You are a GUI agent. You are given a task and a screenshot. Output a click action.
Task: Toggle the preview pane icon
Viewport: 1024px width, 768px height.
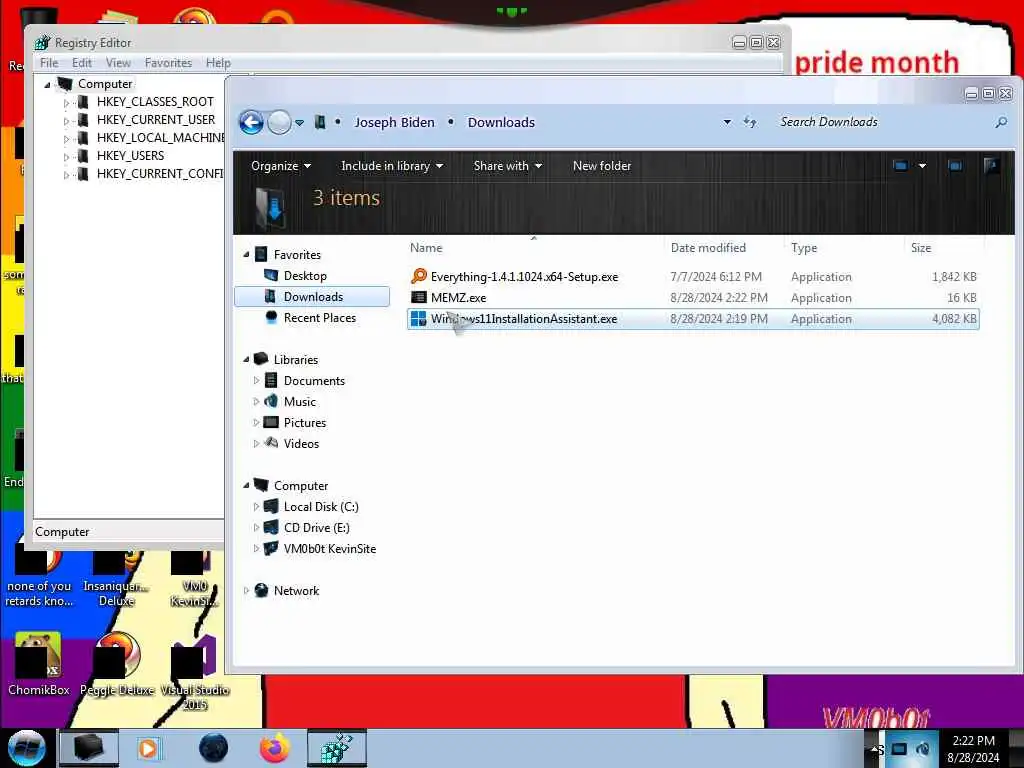pyautogui.click(x=955, y=166)
